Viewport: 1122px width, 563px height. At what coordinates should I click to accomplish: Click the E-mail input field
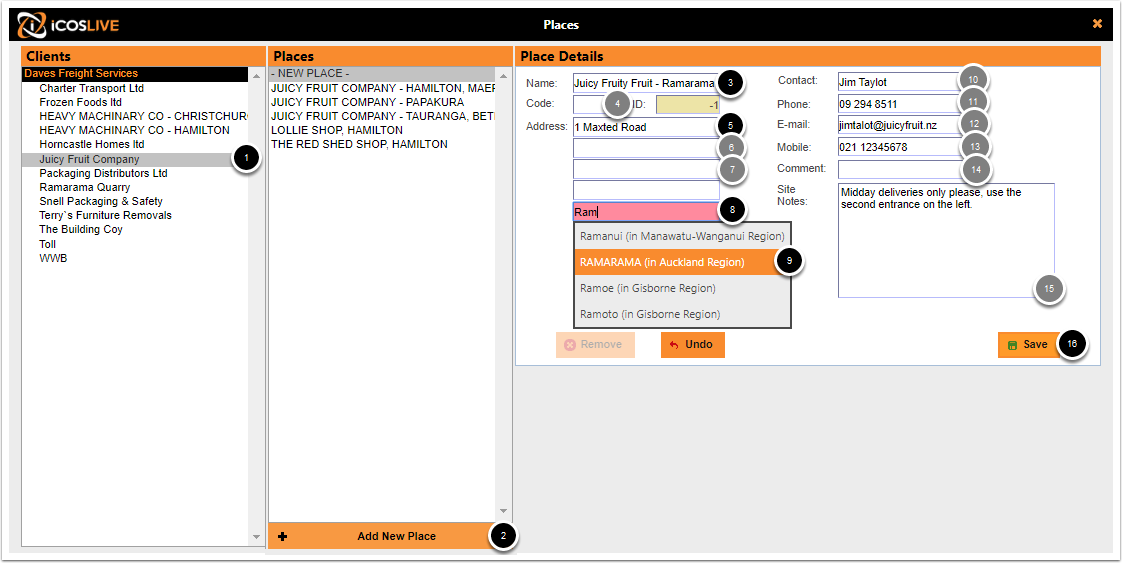901,126
